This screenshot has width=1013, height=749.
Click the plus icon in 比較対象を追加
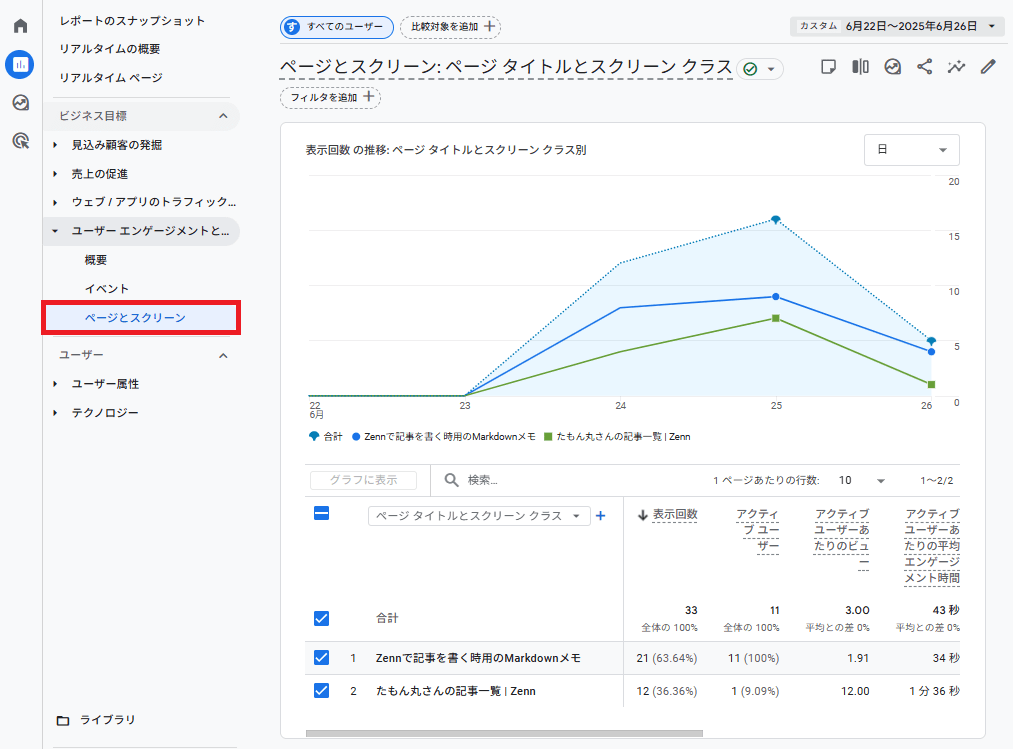(490, 26)
